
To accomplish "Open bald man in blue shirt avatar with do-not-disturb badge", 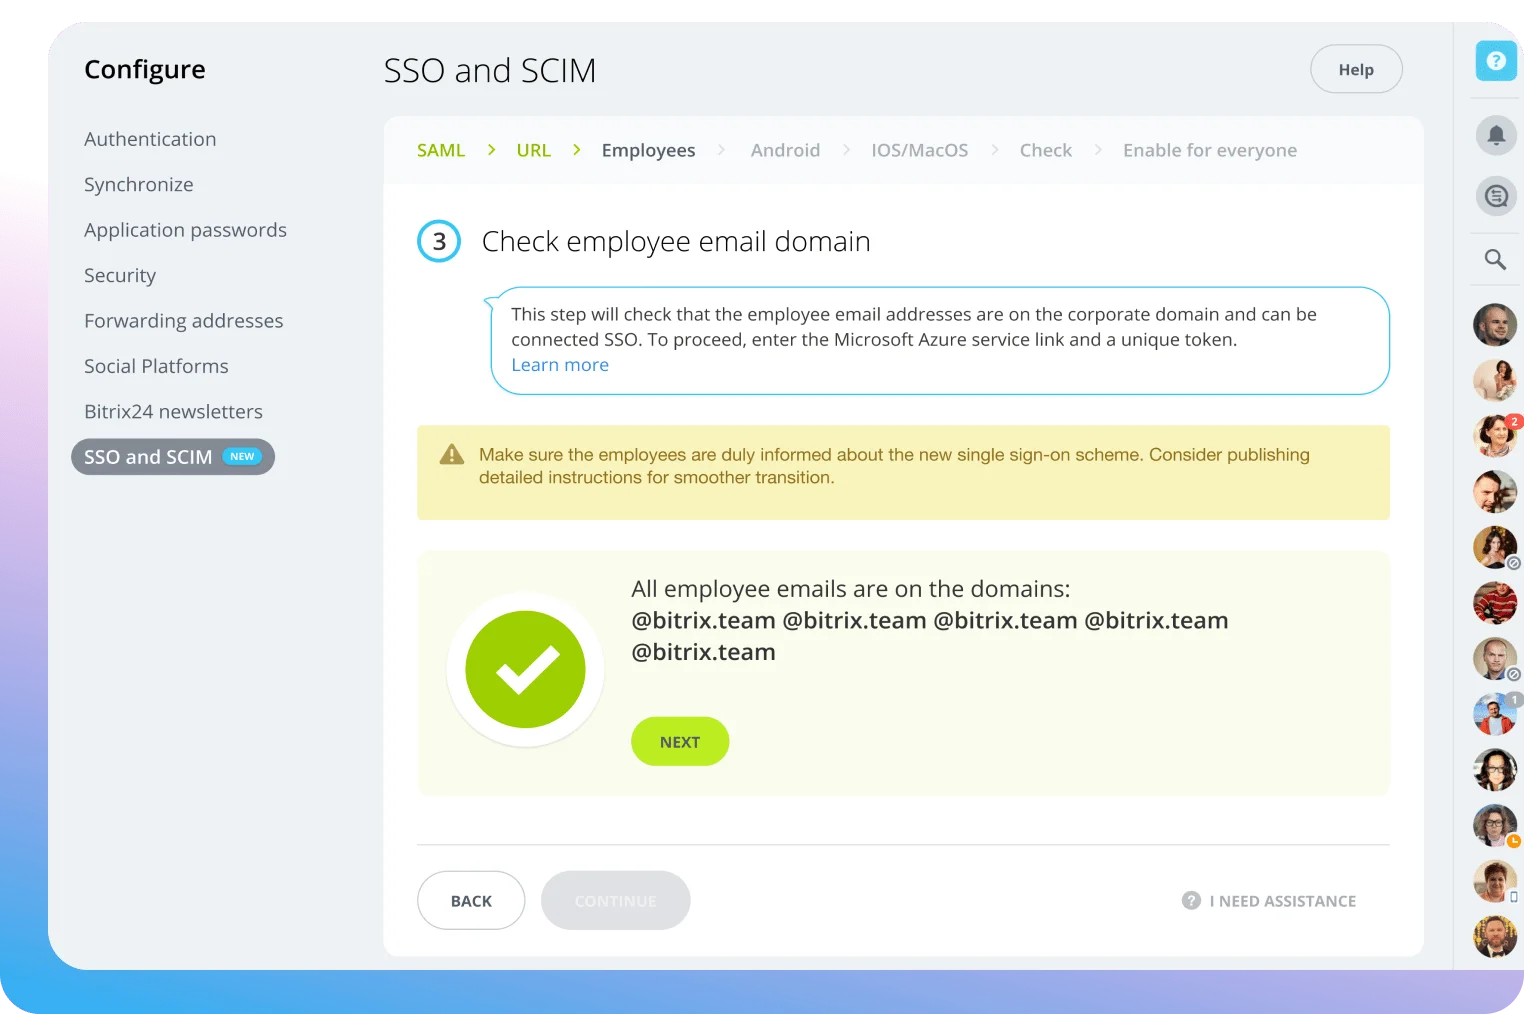I will pos(1495,659).
